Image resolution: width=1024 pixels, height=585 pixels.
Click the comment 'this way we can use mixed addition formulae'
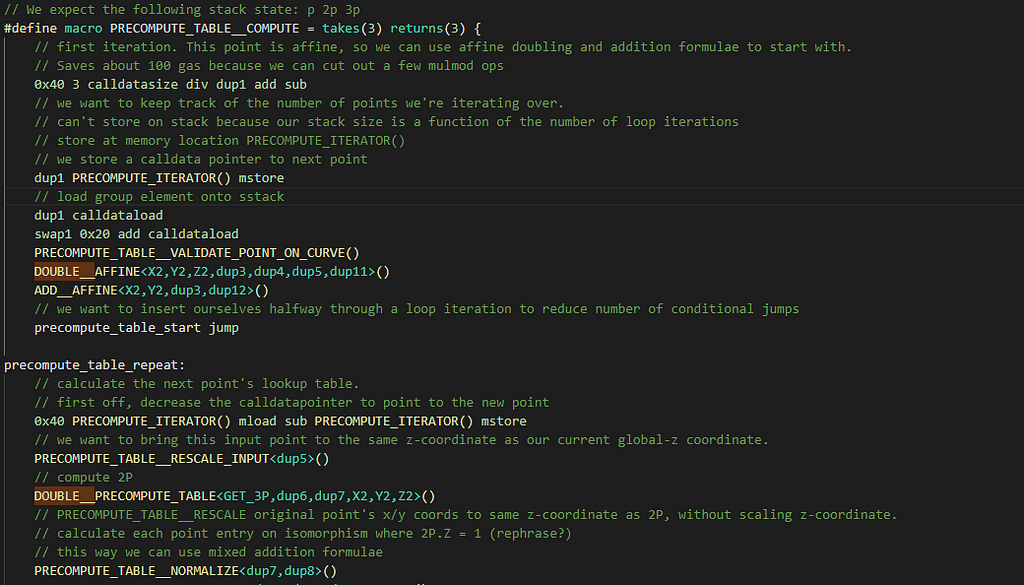pyautogui.click(x=208, y=552)
